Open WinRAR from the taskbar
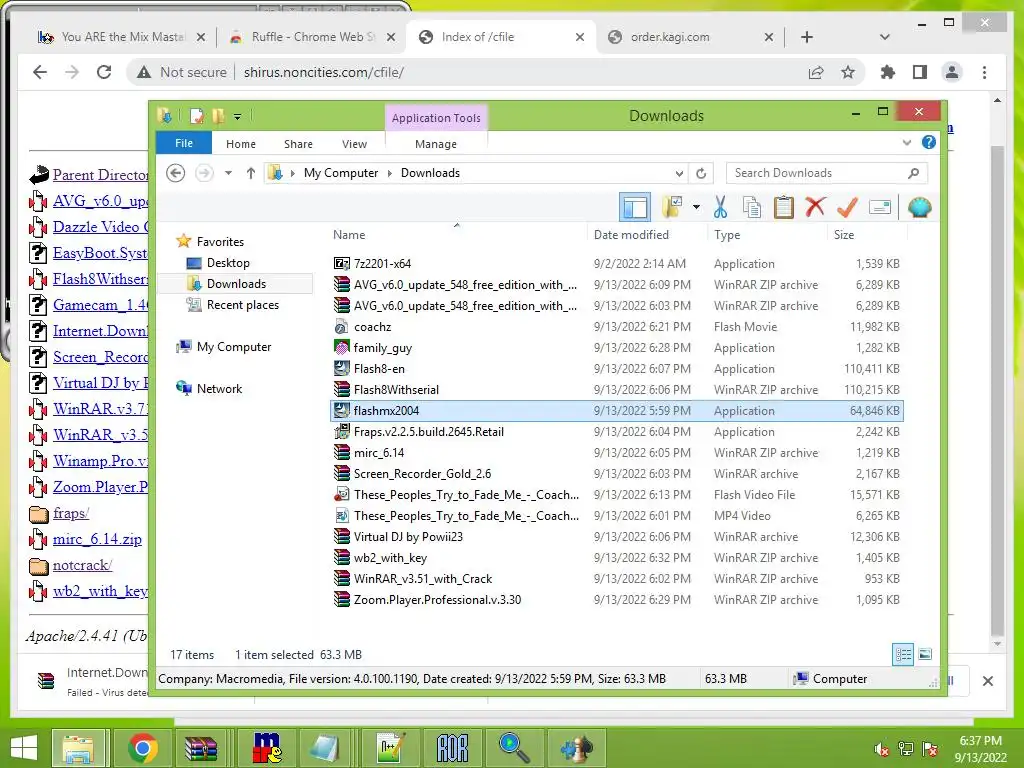Screen dimensions: 1024x768 tap(200, 748)
